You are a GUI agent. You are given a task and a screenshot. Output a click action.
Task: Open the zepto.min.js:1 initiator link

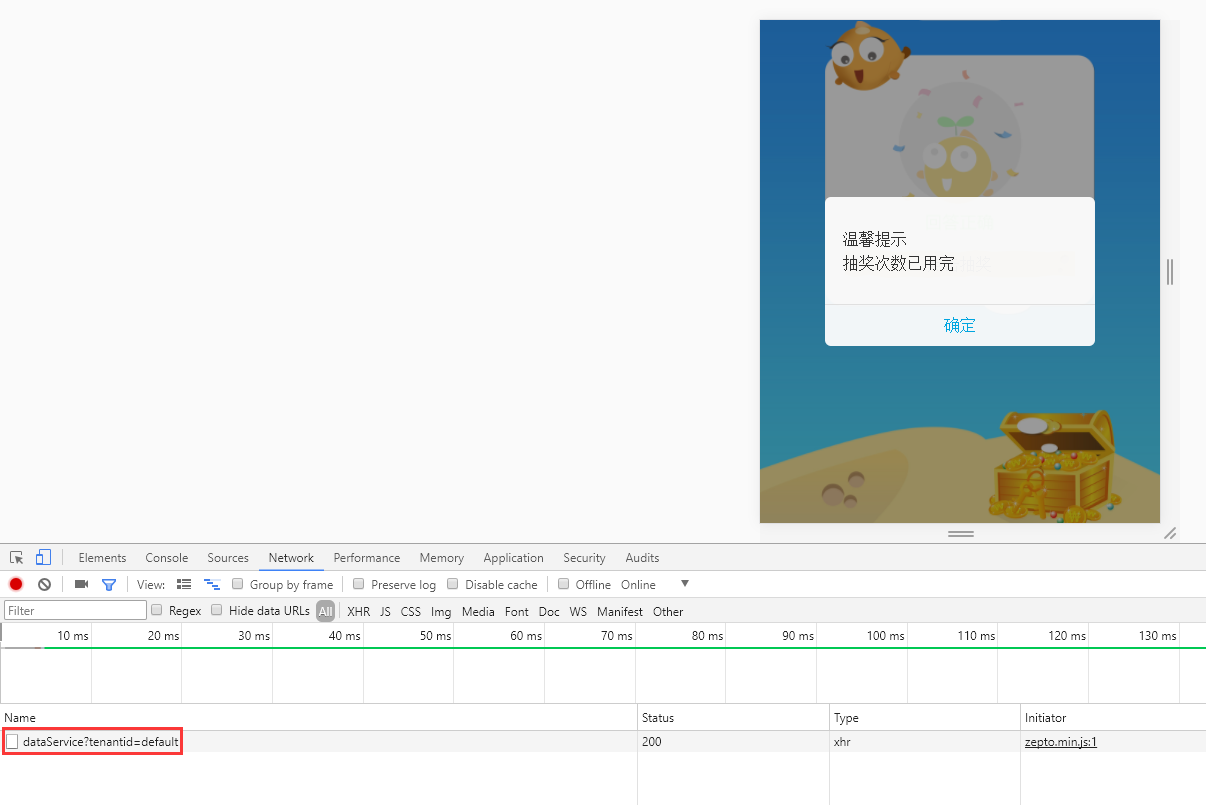coord(1061,742)
